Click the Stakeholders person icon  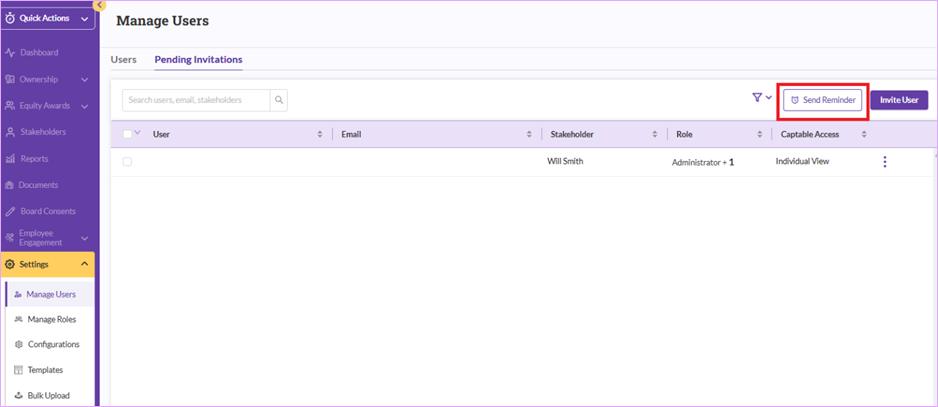(x=10, y=132)
